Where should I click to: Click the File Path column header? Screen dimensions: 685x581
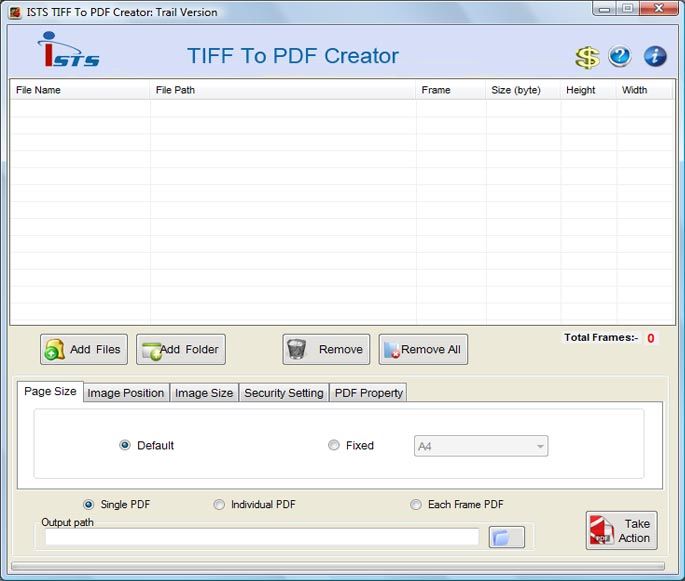pyautogui.click(x=283, y=90)
